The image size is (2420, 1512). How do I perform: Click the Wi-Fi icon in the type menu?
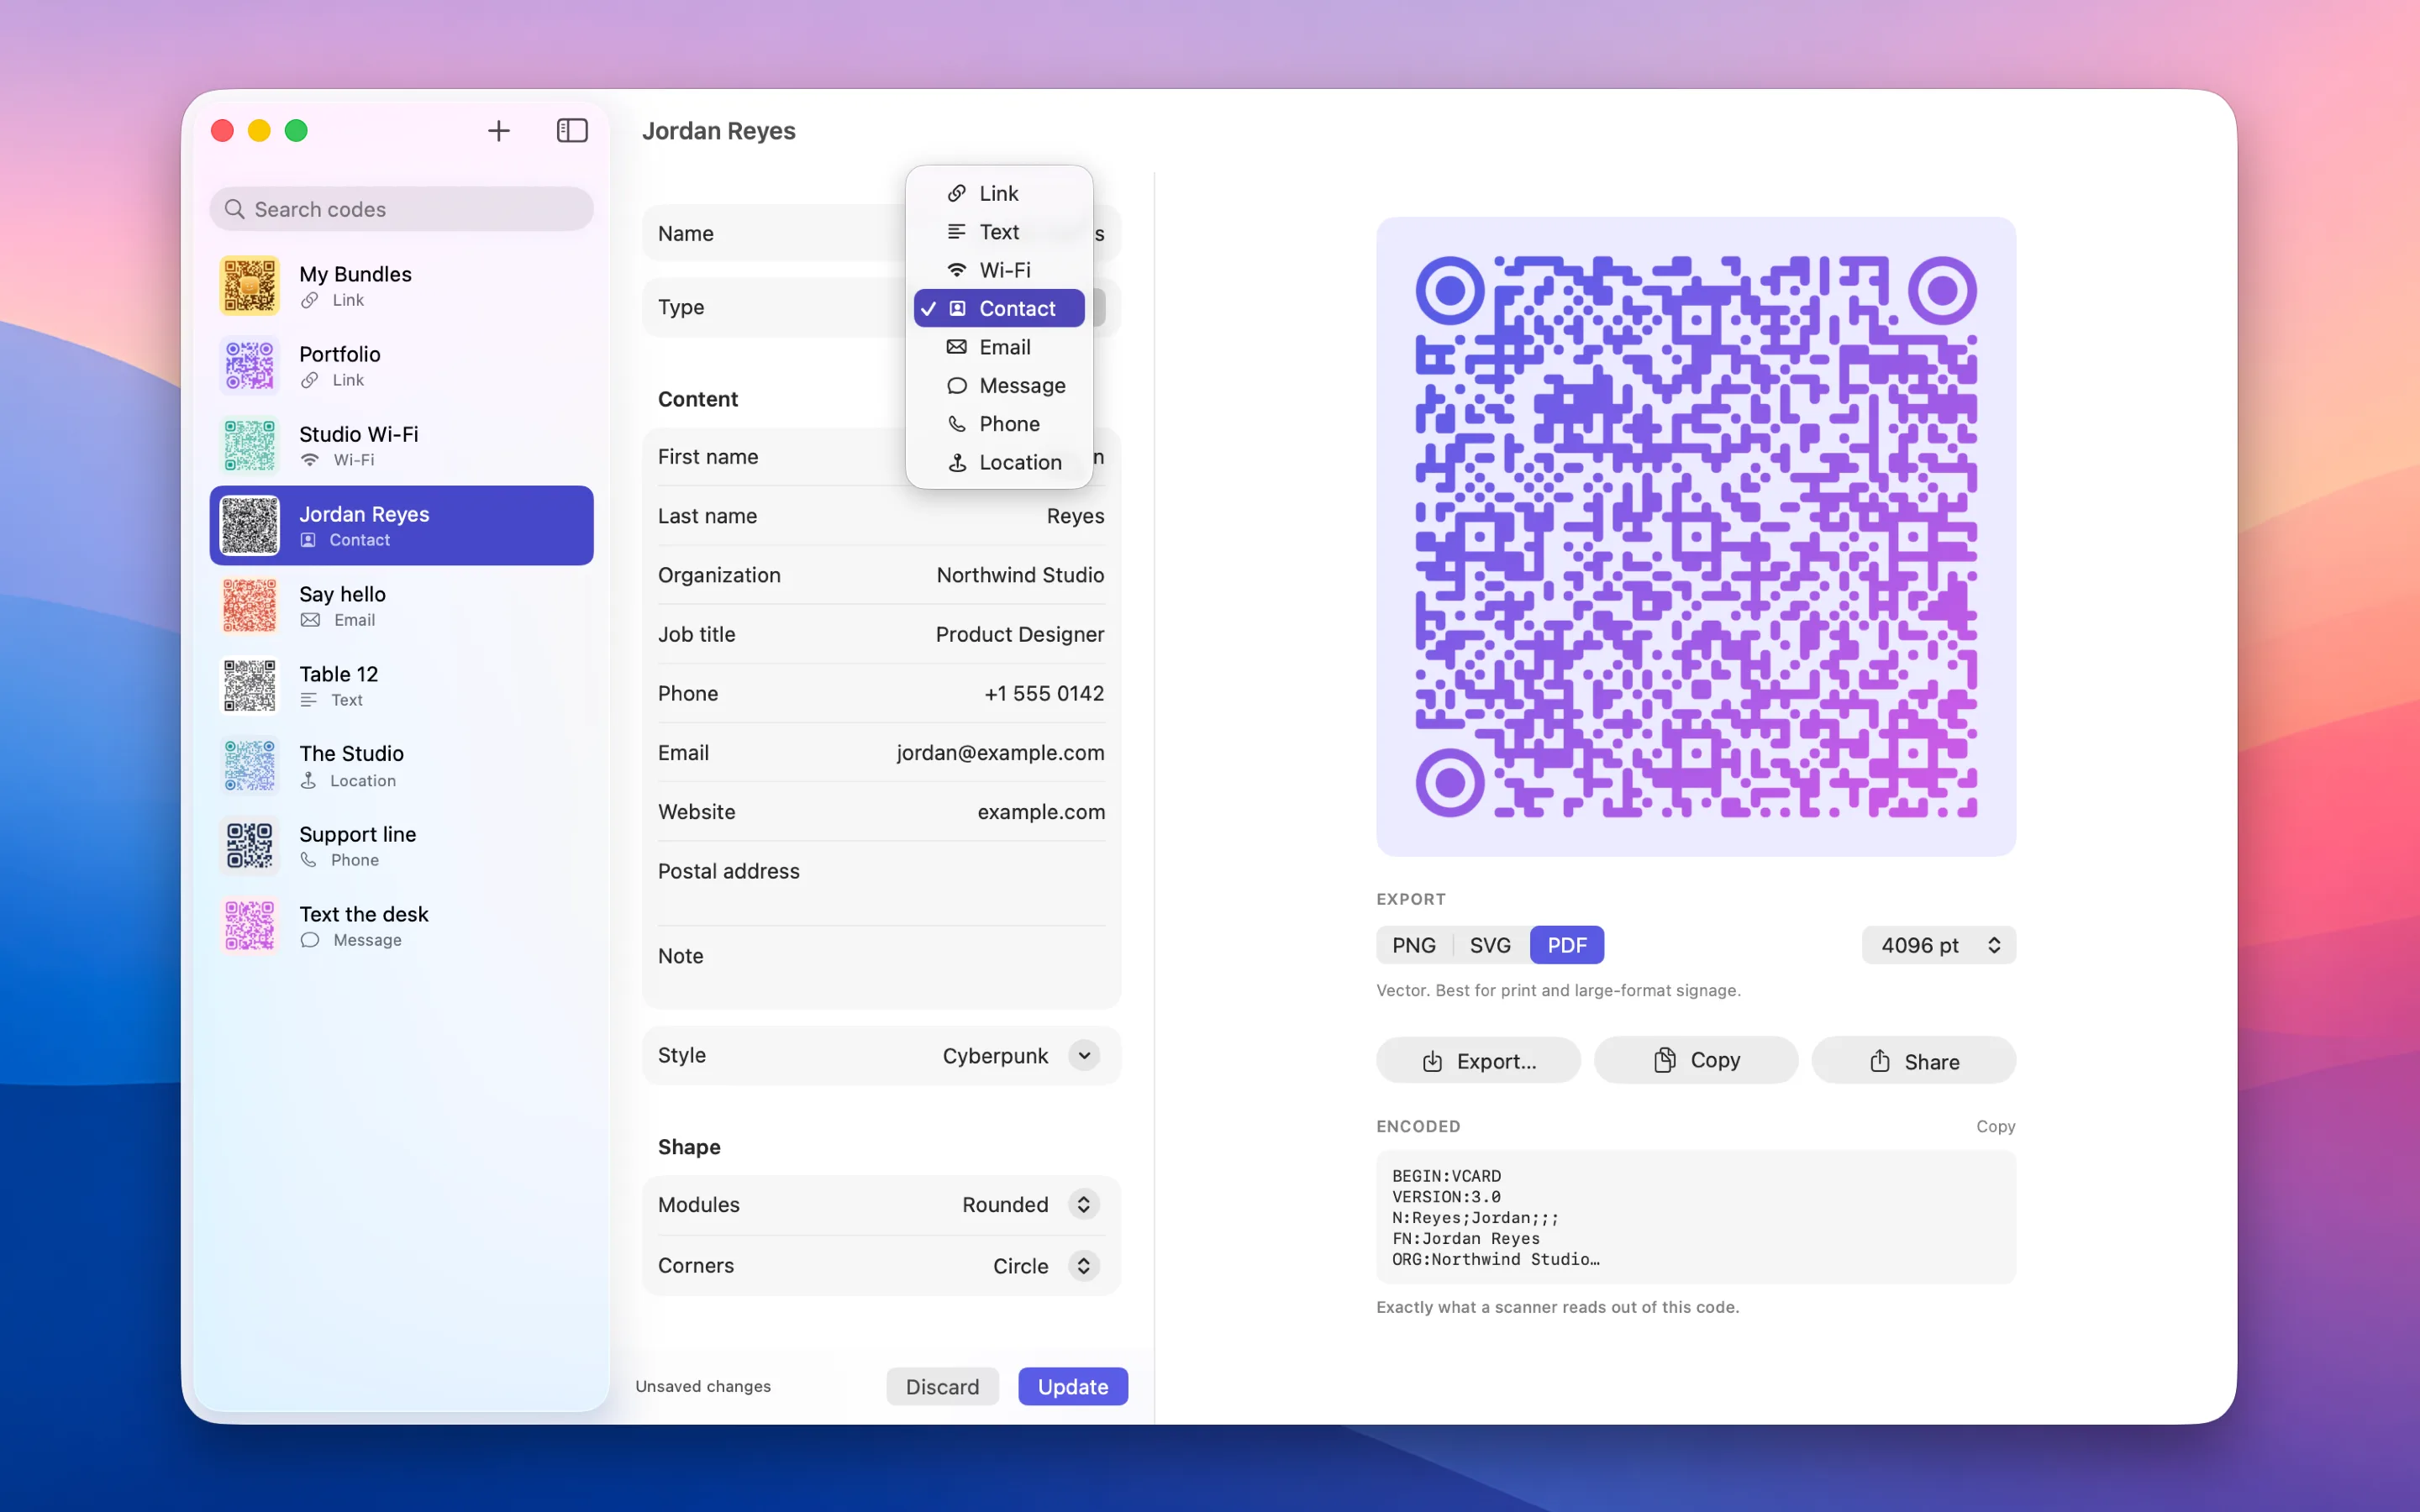pos(957,270)
